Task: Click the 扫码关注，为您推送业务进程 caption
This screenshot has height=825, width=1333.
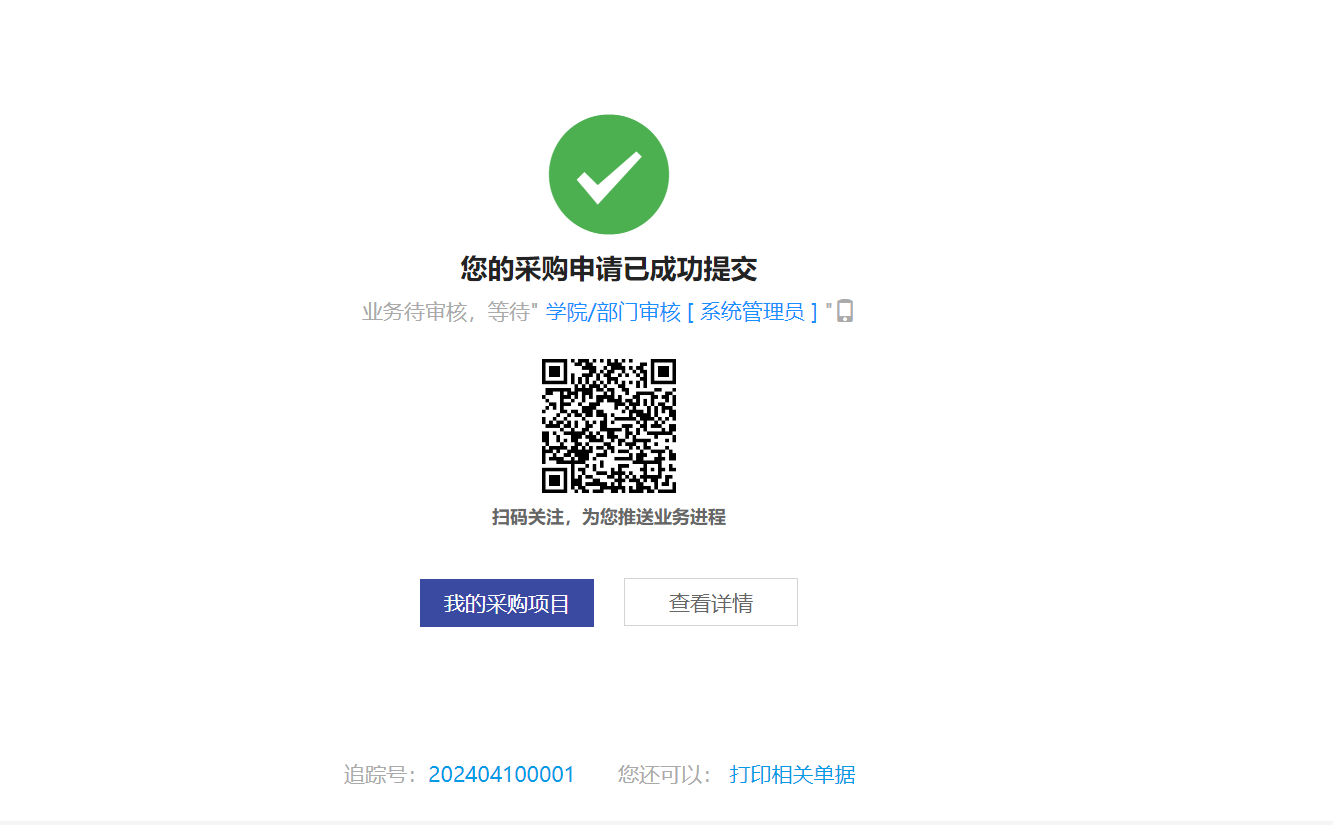Action: click(x=608, y=517)
